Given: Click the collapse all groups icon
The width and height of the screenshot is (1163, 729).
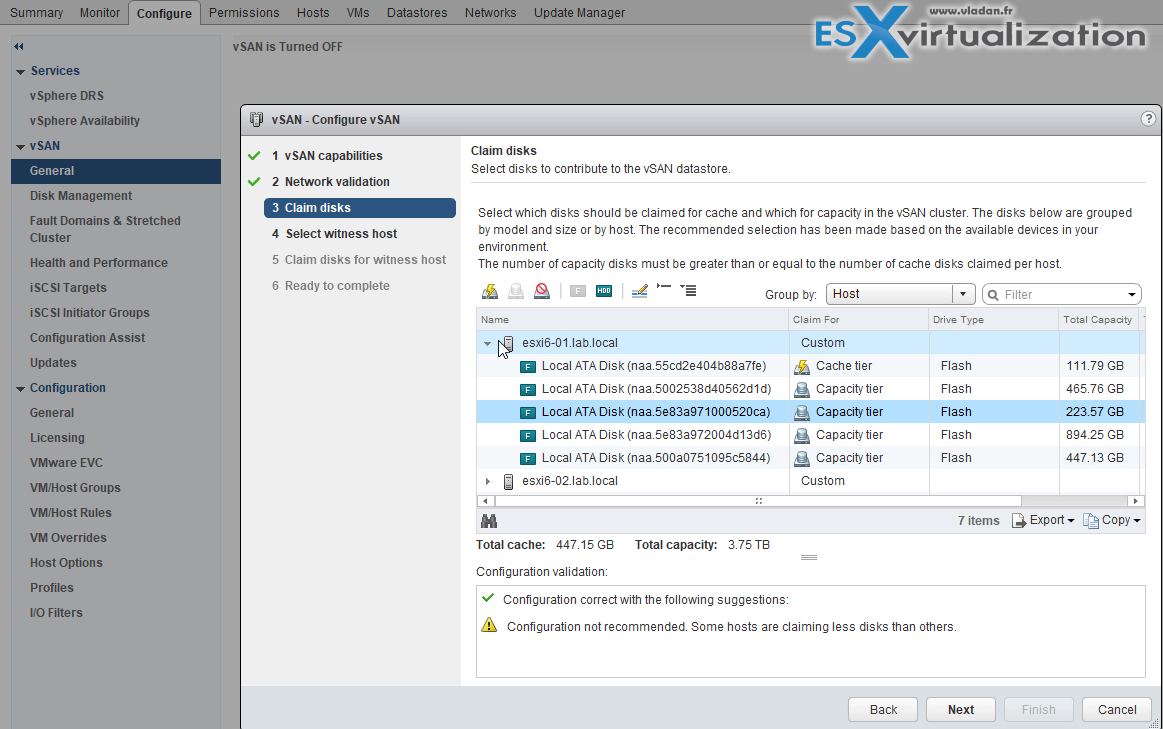Looking at the screenshot, I should 664,287.
